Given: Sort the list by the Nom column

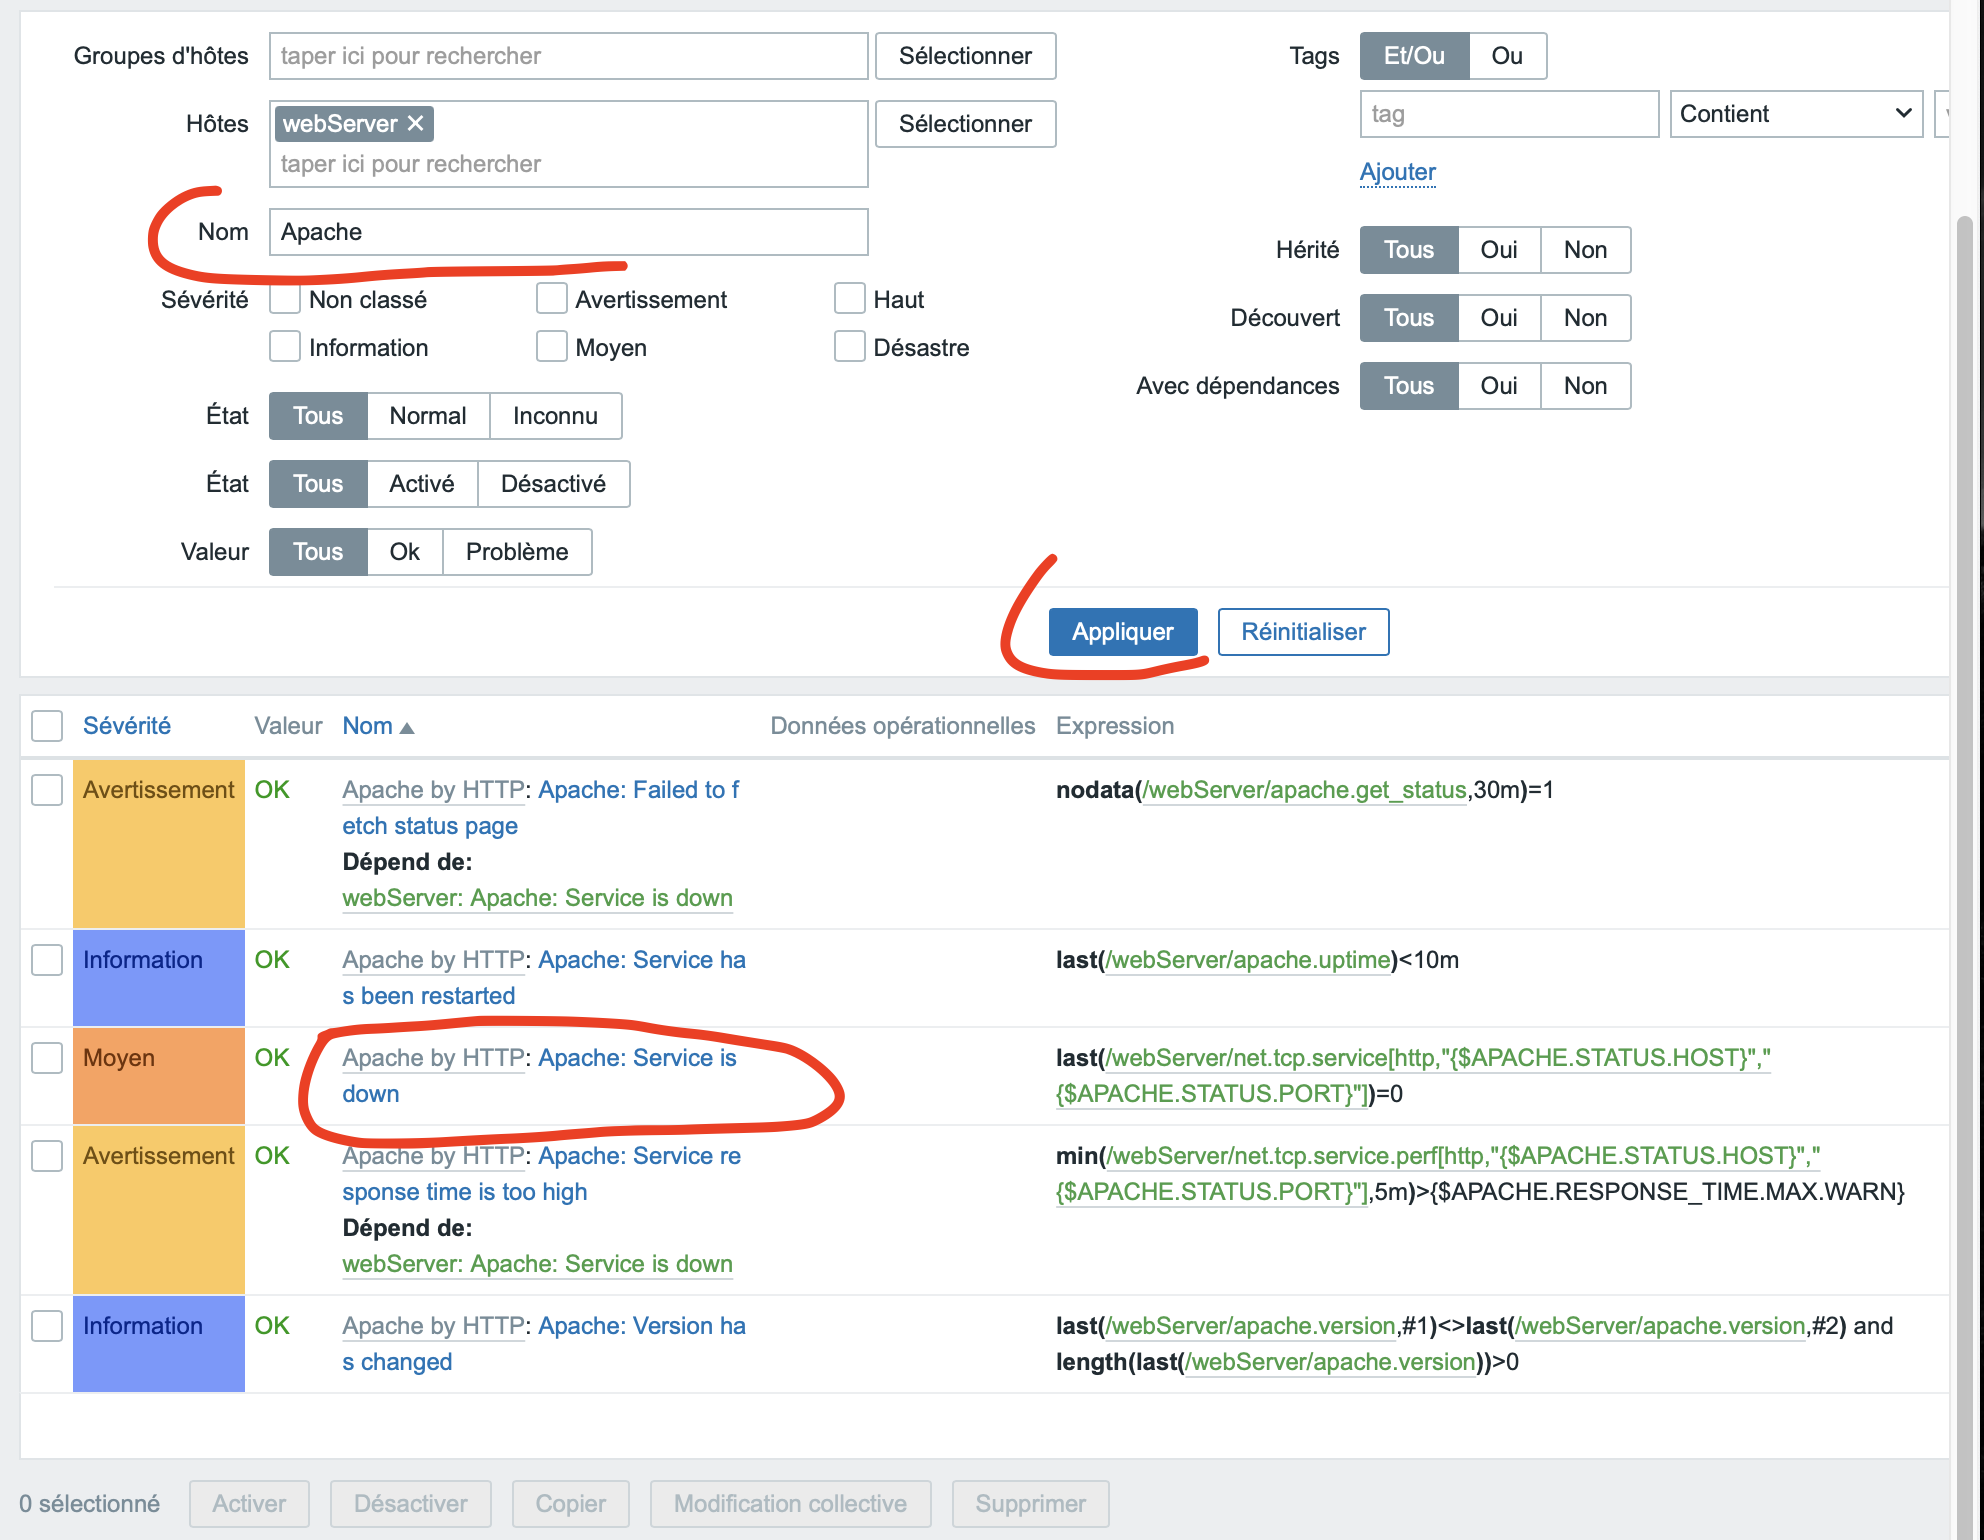Looking at the screenshot, I should coord(368,726).
